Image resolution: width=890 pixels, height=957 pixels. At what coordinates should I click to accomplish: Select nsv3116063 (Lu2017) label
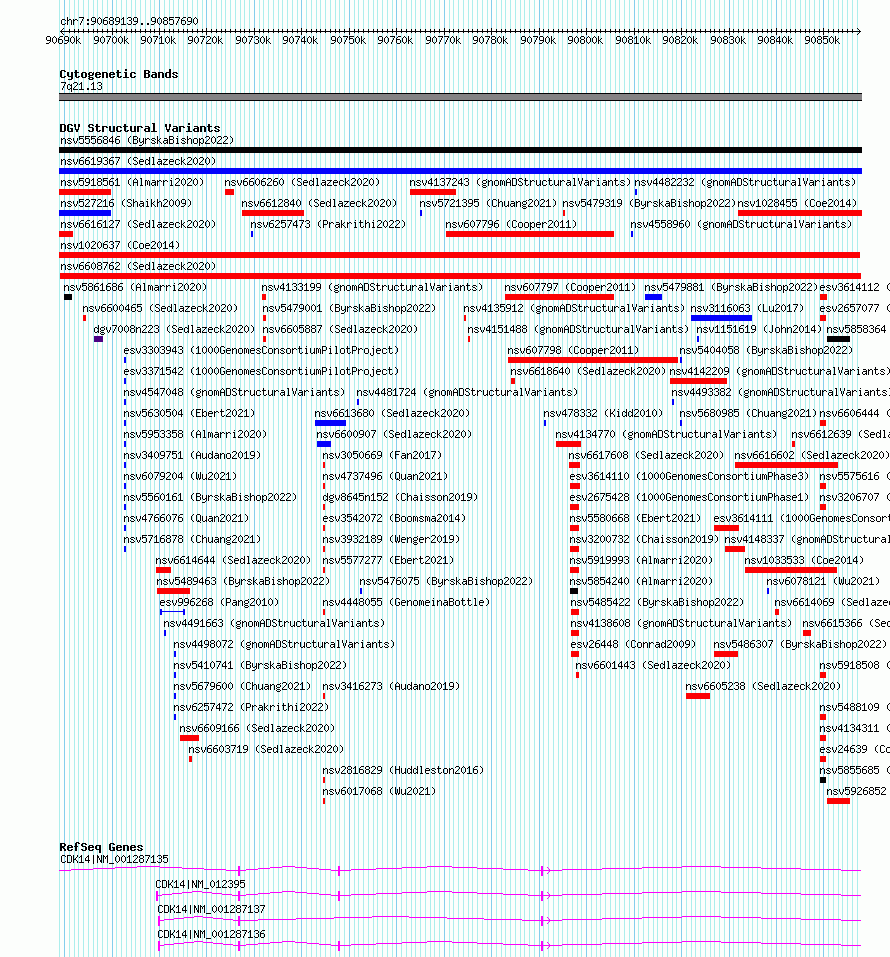[748, 308]
